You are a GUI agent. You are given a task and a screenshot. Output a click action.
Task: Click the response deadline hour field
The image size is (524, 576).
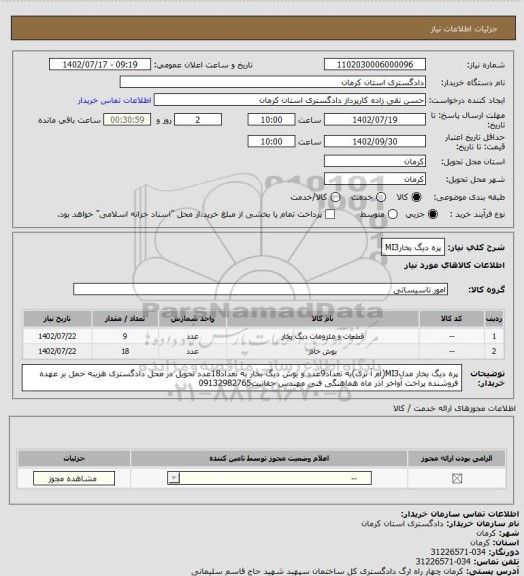click(x=272, y=120)
